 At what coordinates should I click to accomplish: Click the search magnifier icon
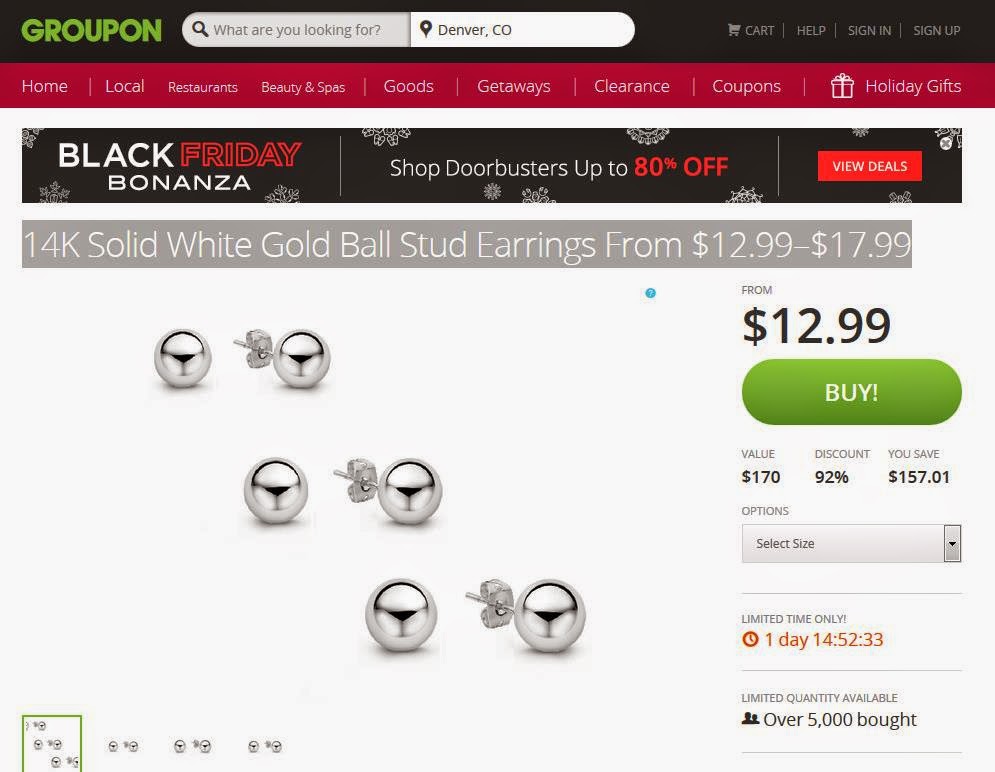200,29
